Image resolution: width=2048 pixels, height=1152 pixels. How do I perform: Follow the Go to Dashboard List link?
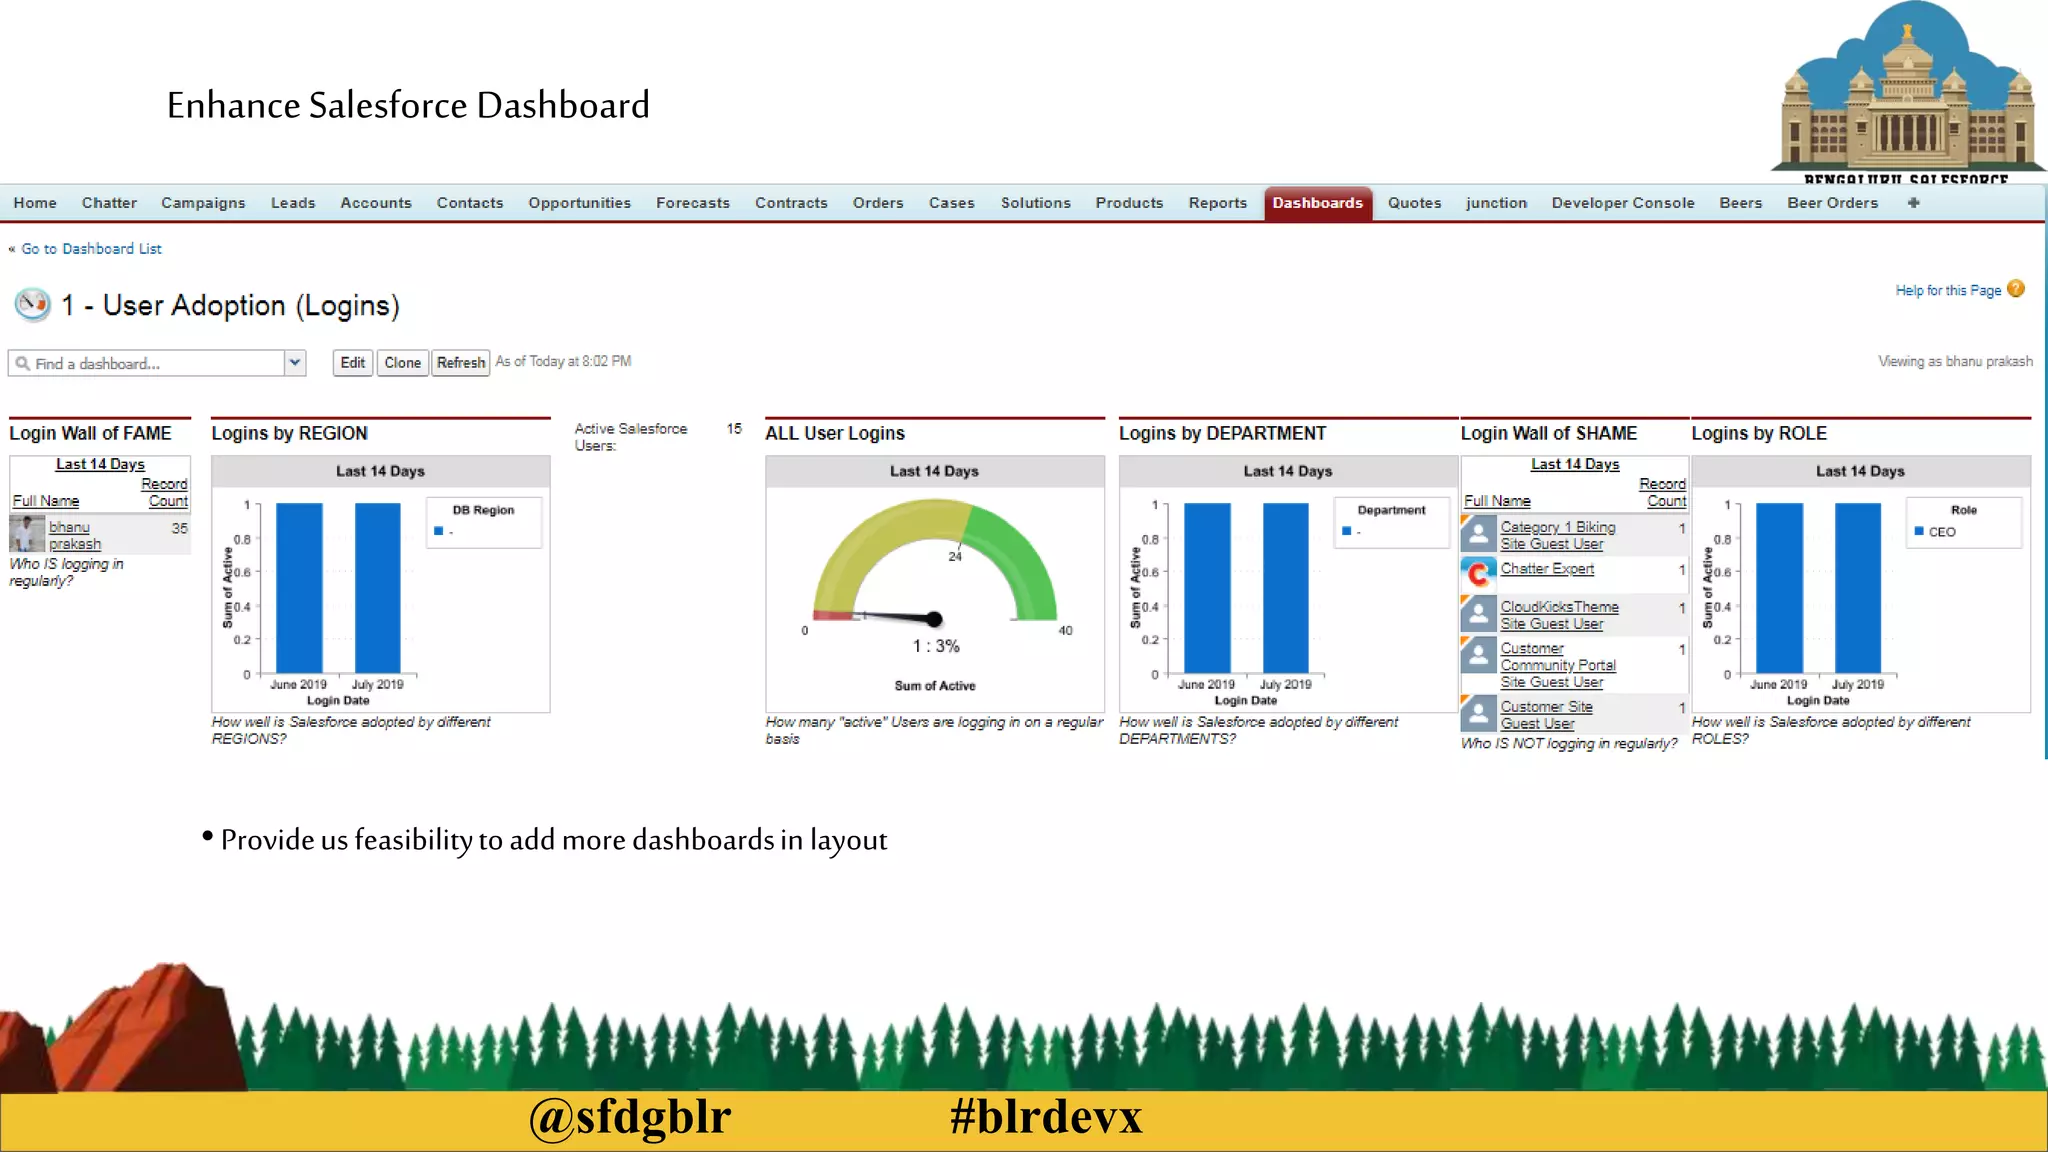[x=91, y=249]
